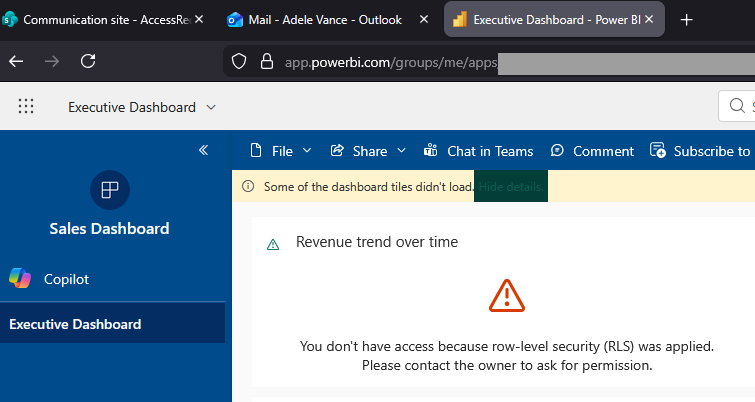Expand the Executive Dashboard title dropdown
This screenshot has width=755, height=402.
point(211,107)
